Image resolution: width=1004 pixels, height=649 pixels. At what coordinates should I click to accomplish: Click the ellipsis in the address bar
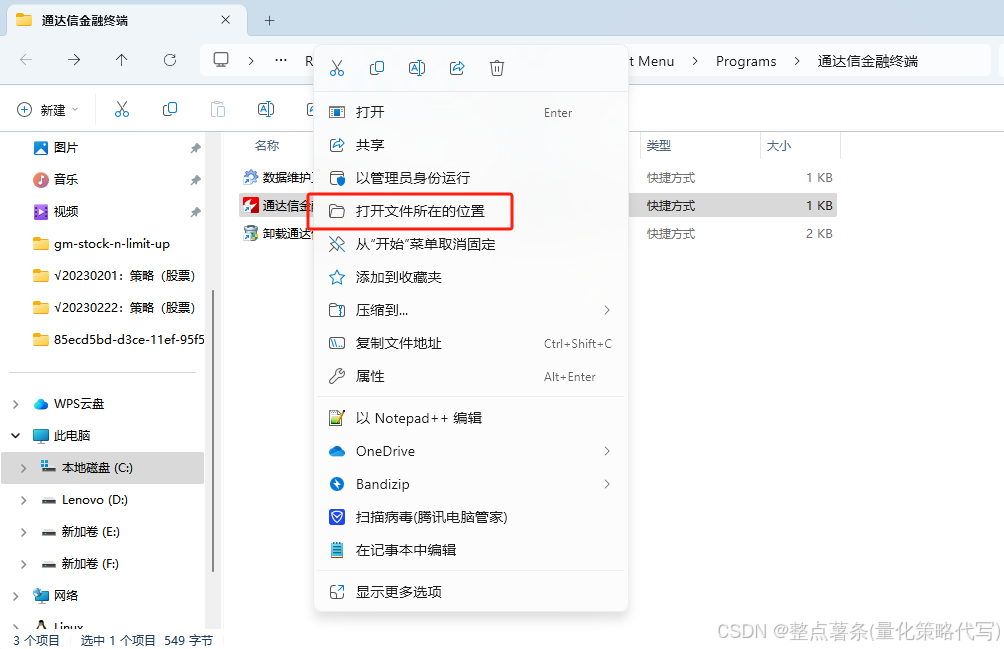pos(280,60)
